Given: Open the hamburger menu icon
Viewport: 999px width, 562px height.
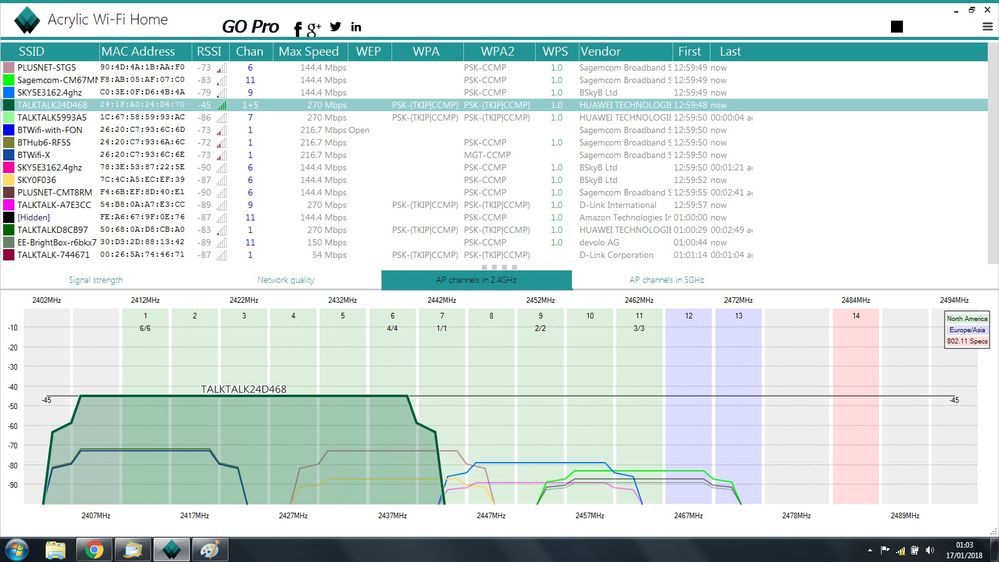Looking at the screenshot, I should point(988,27).
